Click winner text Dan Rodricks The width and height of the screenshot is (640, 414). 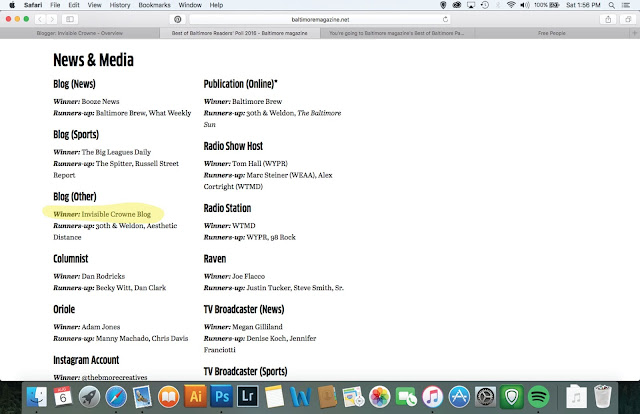[x=103, y=276]
